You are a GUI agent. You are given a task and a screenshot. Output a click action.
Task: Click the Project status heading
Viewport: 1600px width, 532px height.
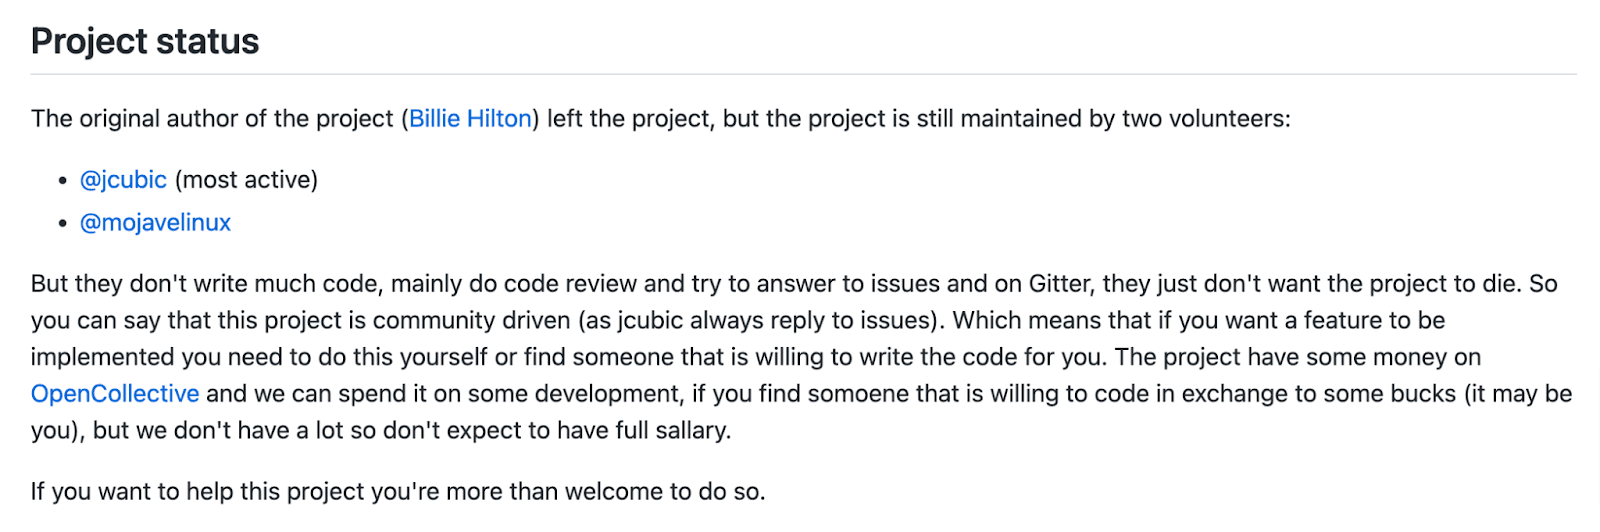145,41
